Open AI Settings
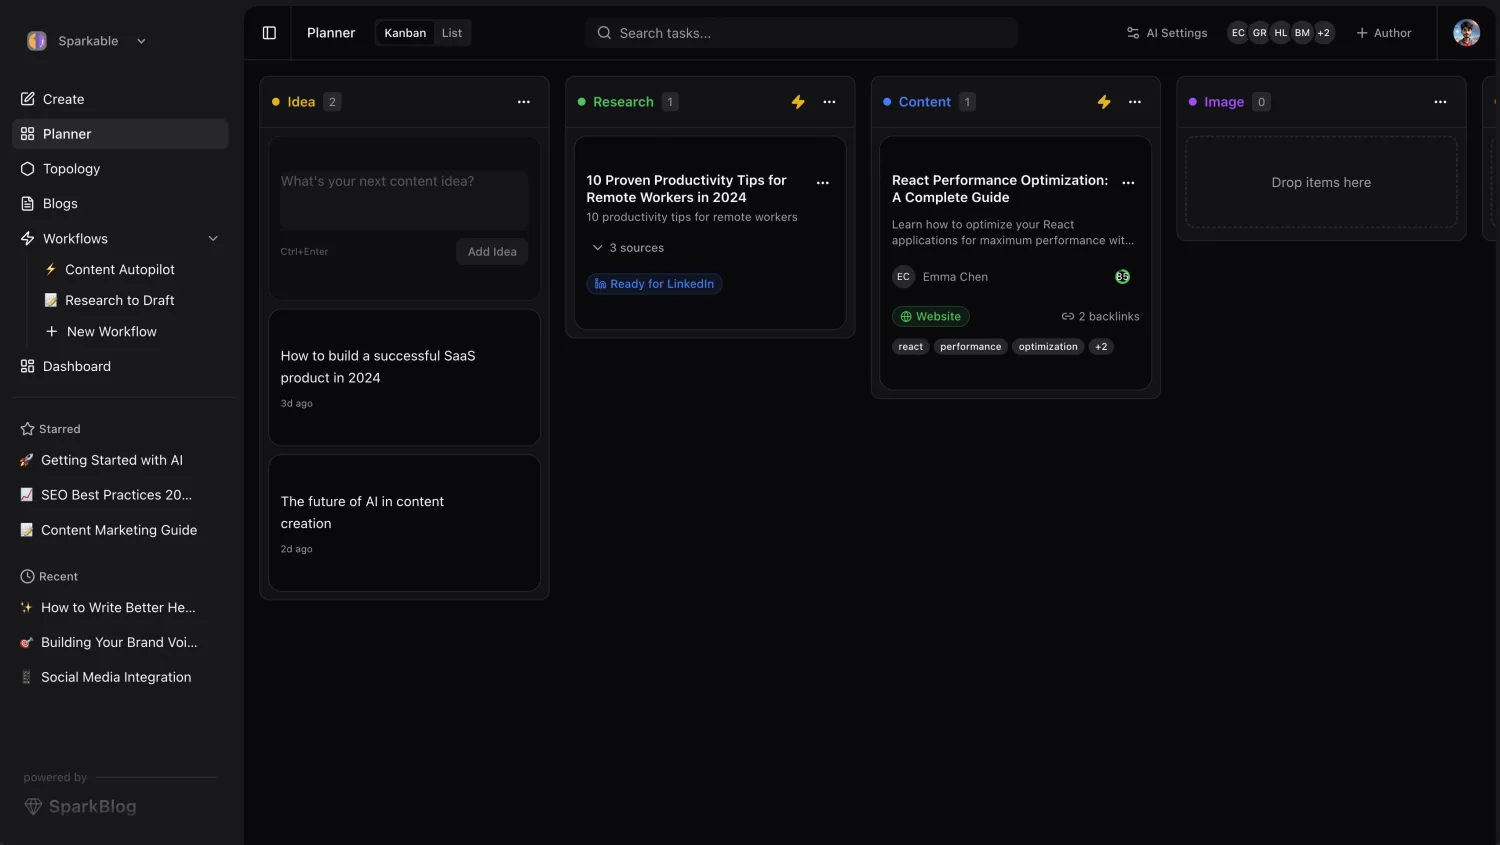 [1166, 33]
